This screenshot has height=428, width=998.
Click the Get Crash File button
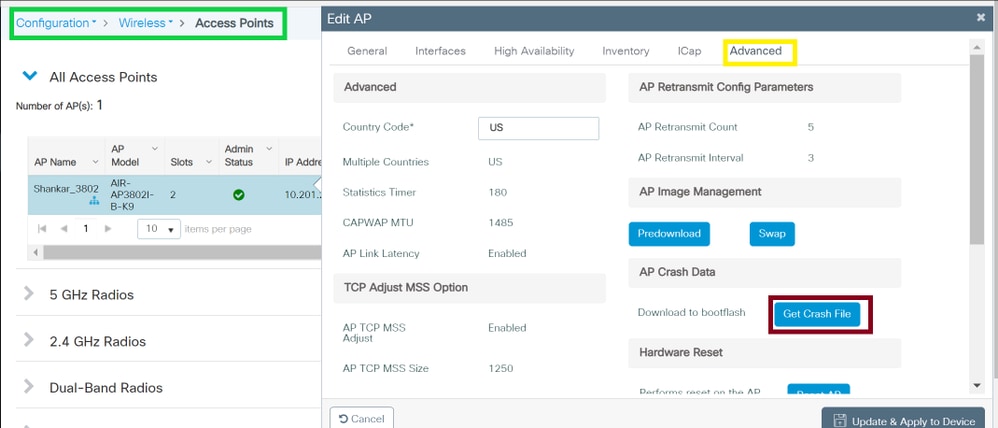pos(817,314)
